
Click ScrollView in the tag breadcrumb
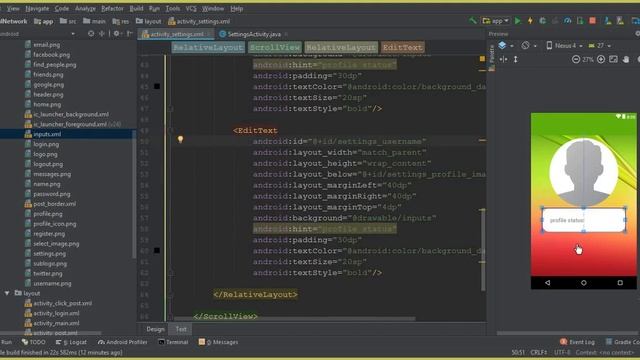click(275, 47)
